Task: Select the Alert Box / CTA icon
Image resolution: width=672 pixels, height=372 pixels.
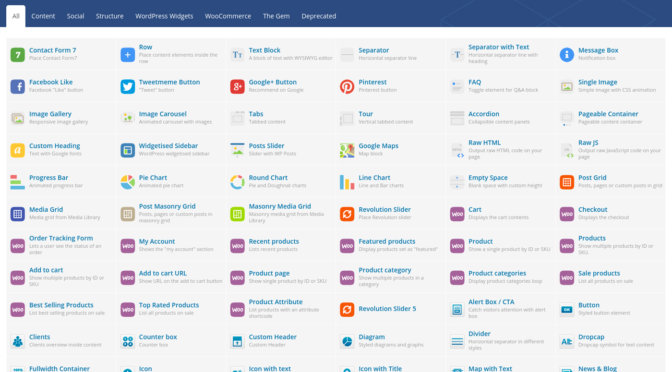Action: pyautogui.click(x=457, y=309)
